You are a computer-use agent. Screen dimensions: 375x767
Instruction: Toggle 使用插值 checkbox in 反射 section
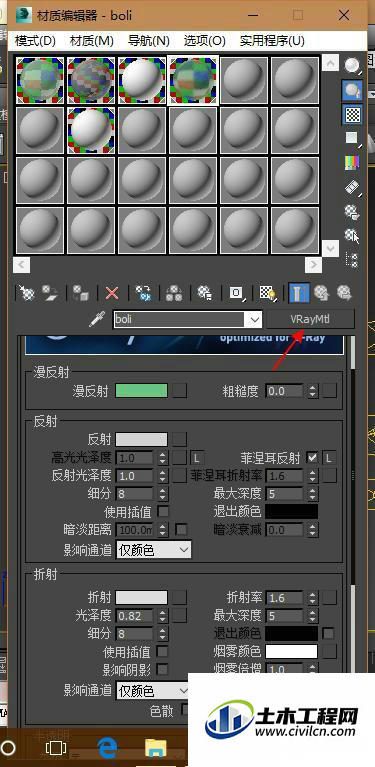[x=163, y=512]
